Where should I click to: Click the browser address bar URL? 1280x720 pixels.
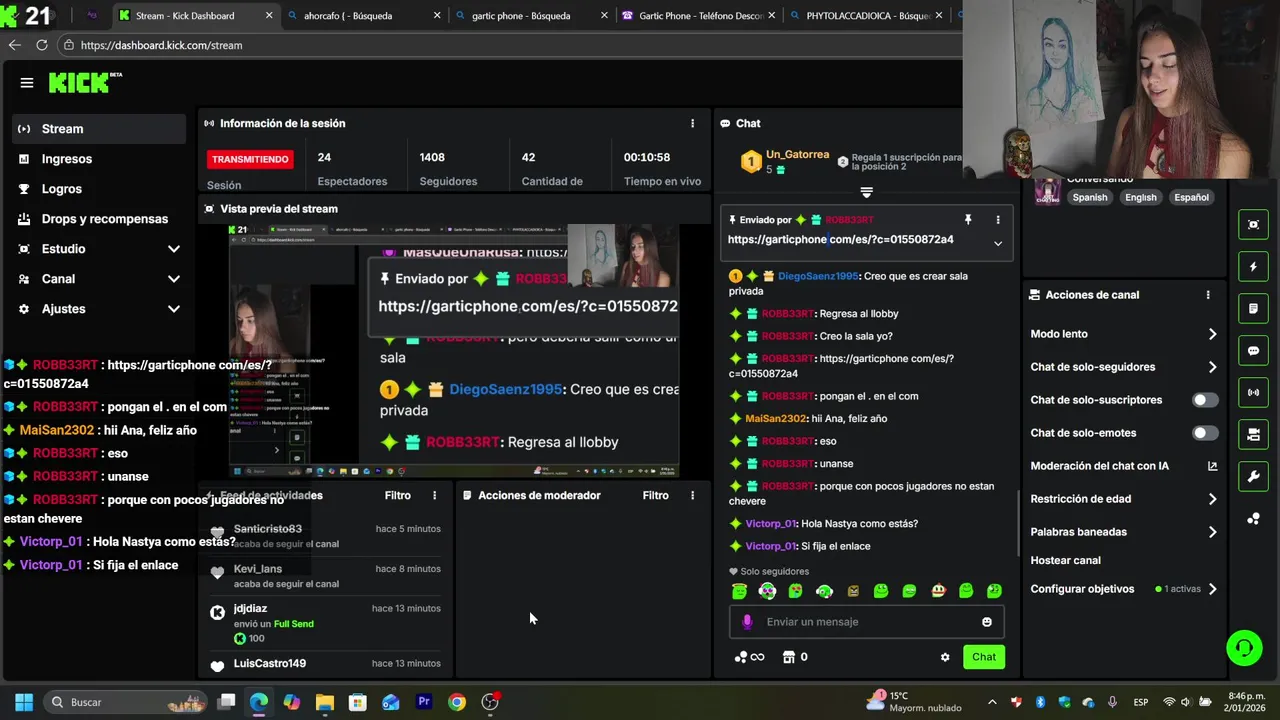161,45
